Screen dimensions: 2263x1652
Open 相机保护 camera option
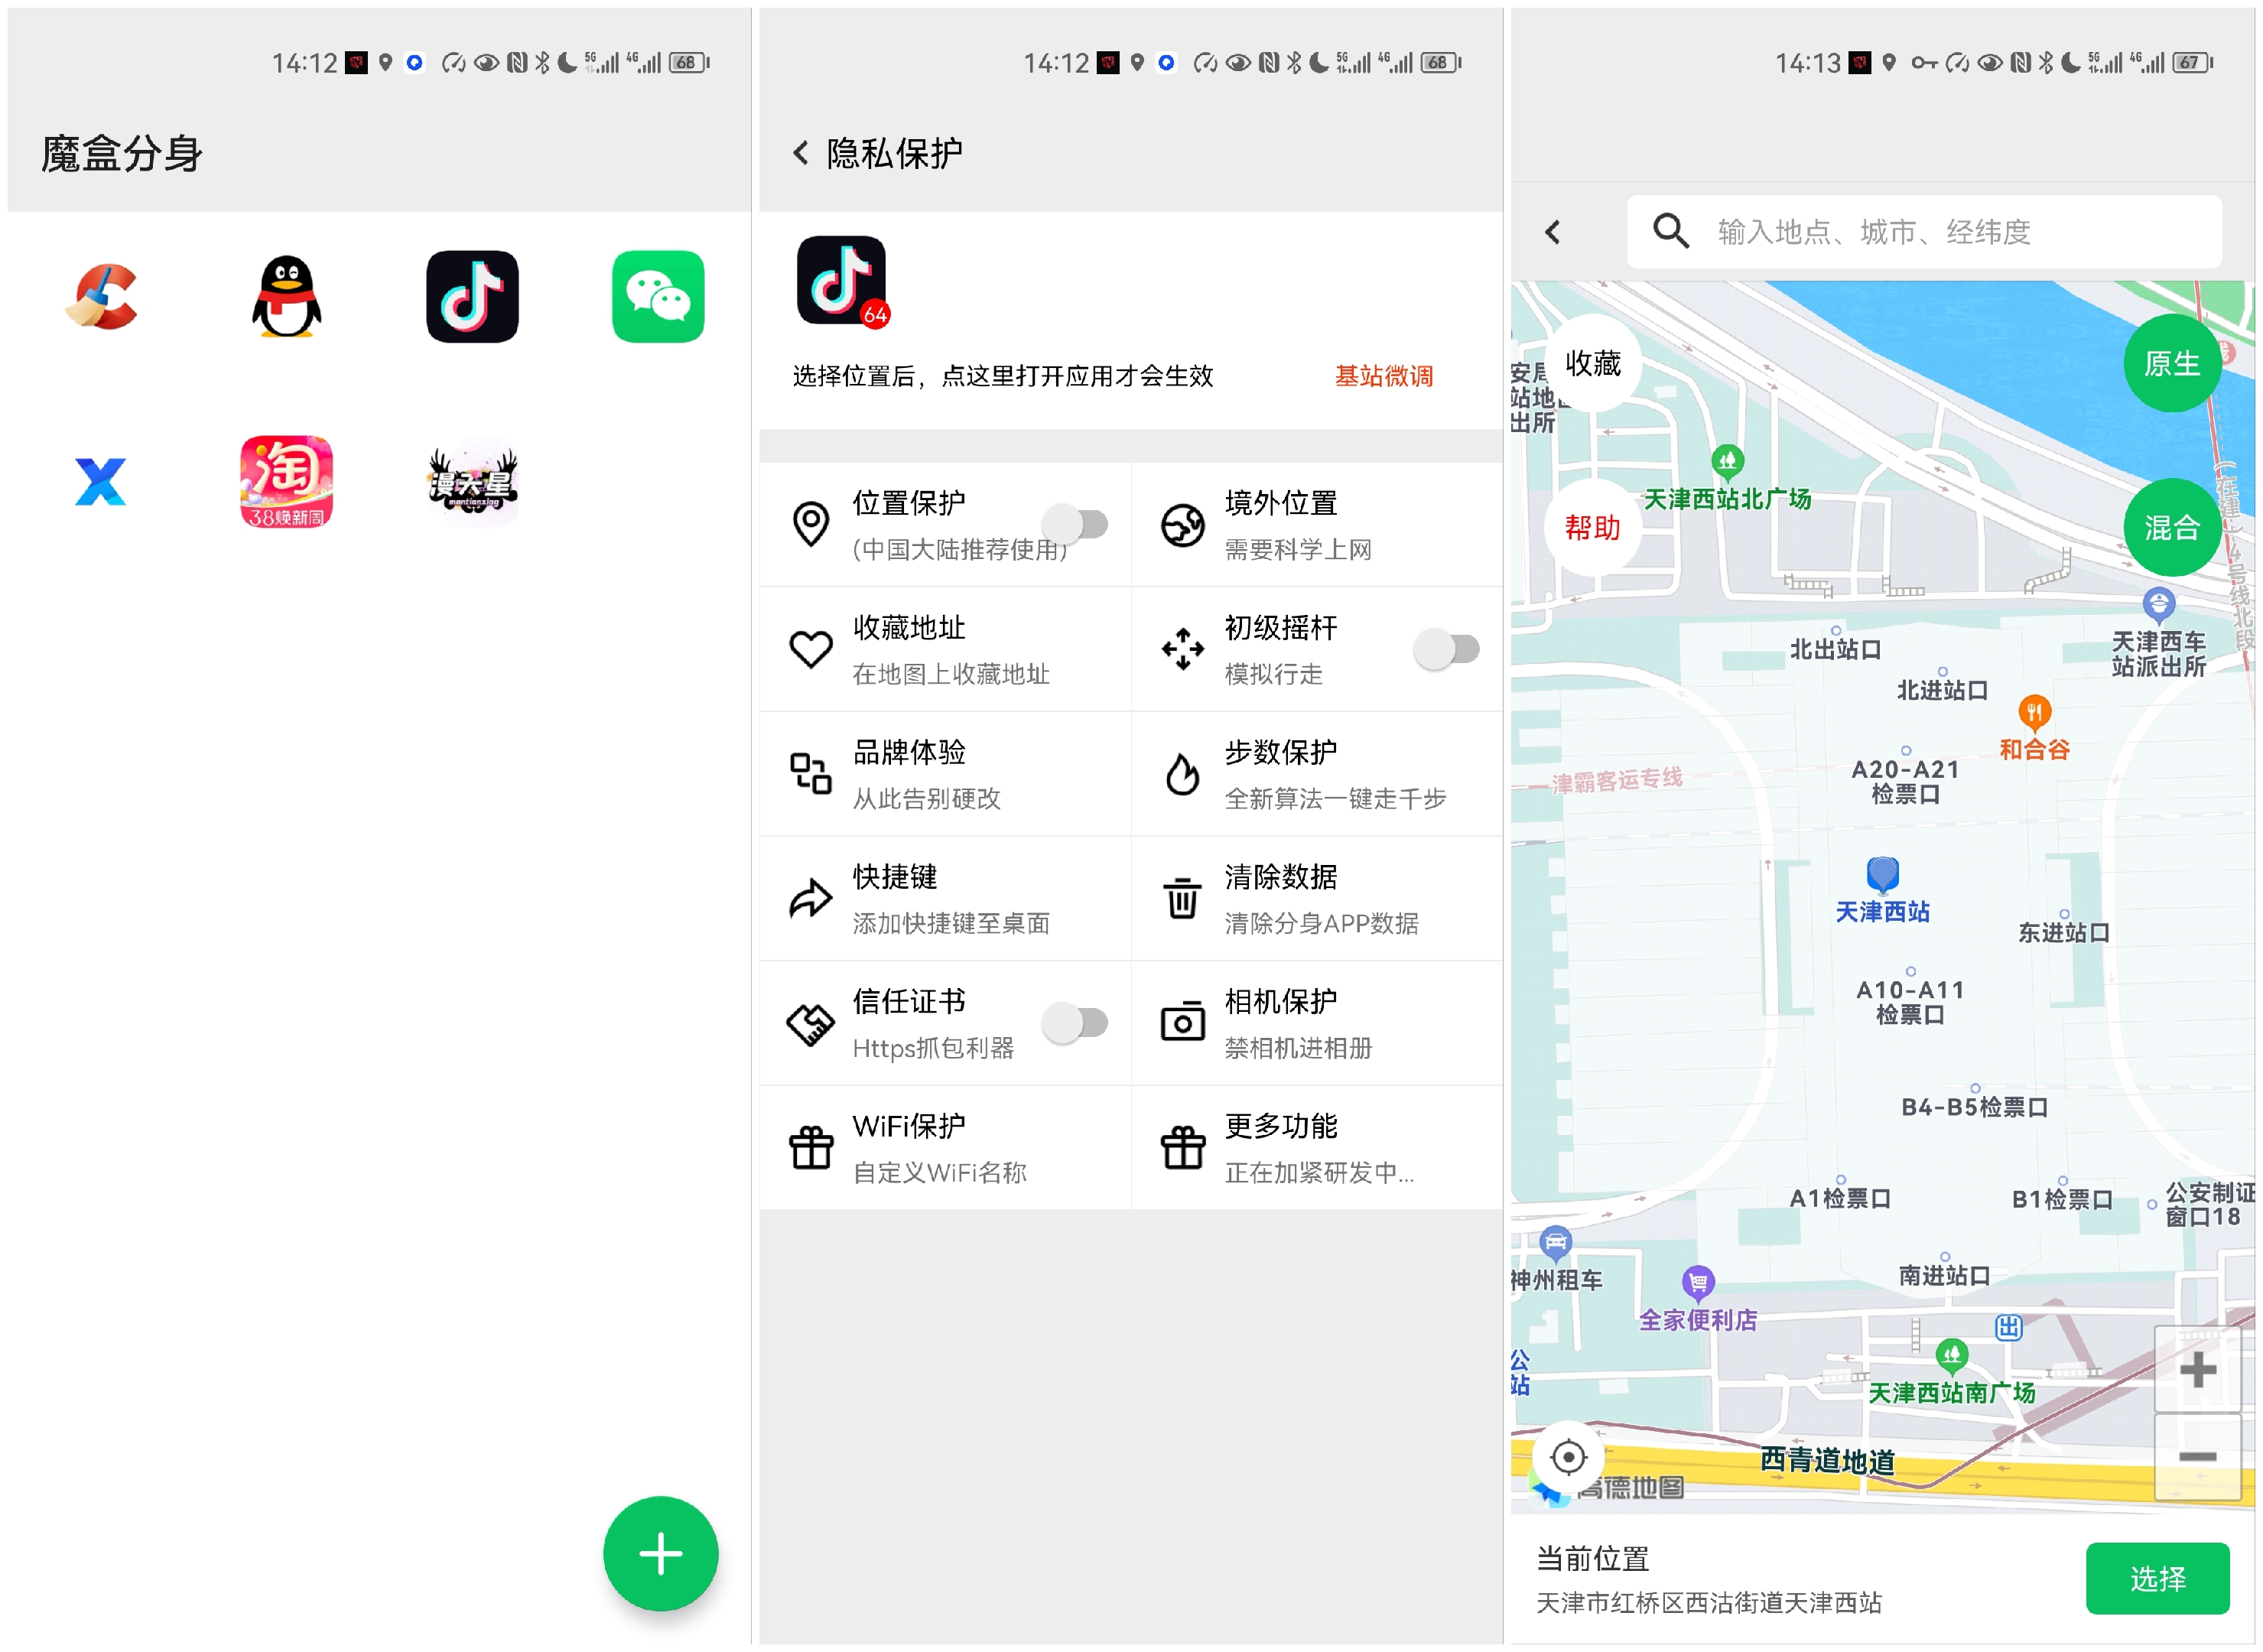[1317, 1023]
